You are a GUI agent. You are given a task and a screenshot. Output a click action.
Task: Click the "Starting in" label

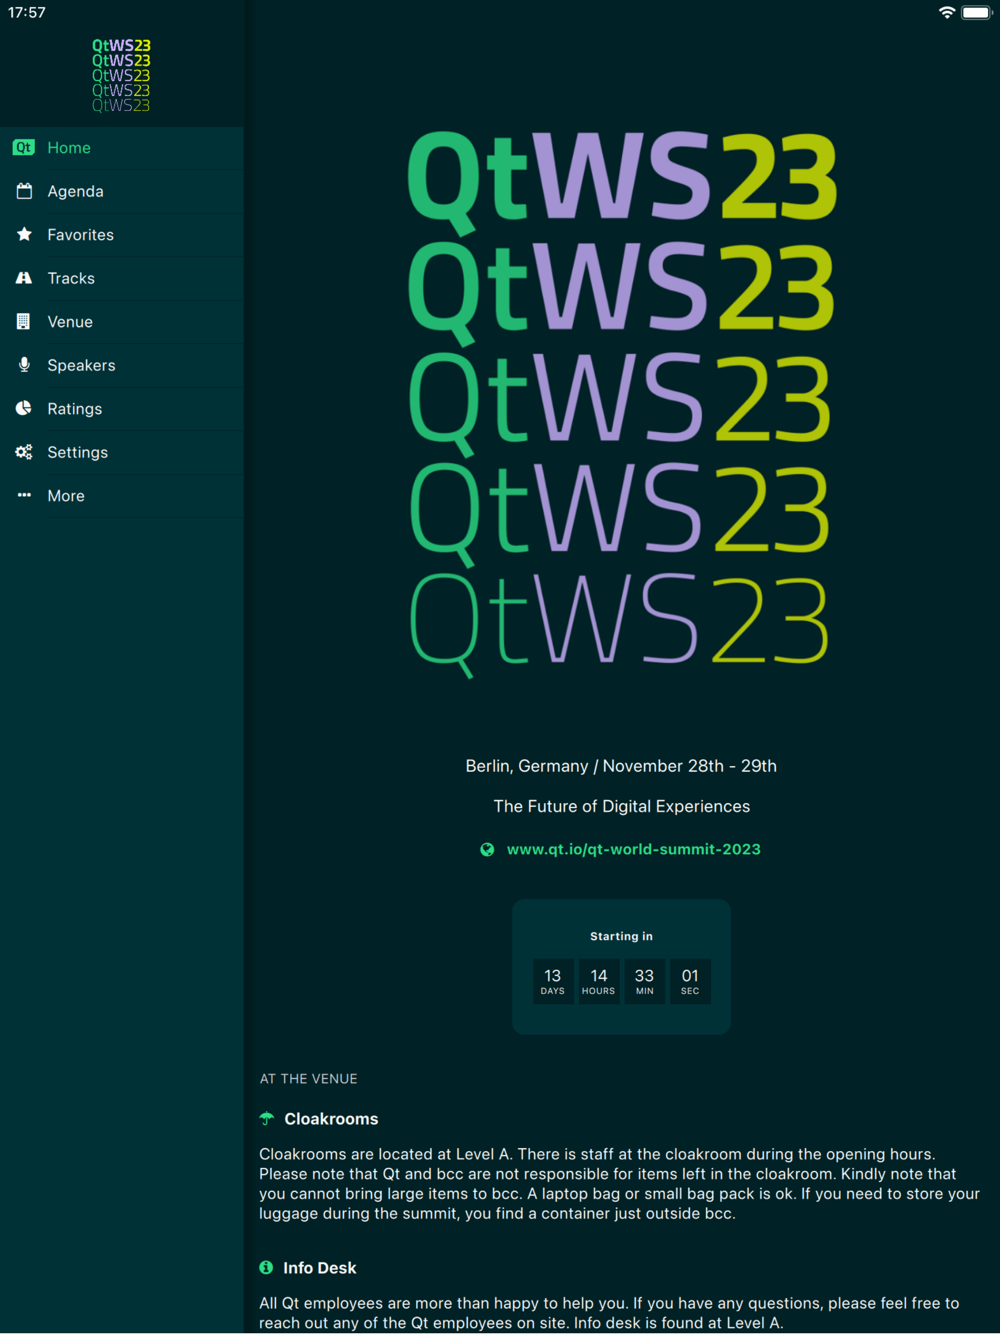coord(621,936)
